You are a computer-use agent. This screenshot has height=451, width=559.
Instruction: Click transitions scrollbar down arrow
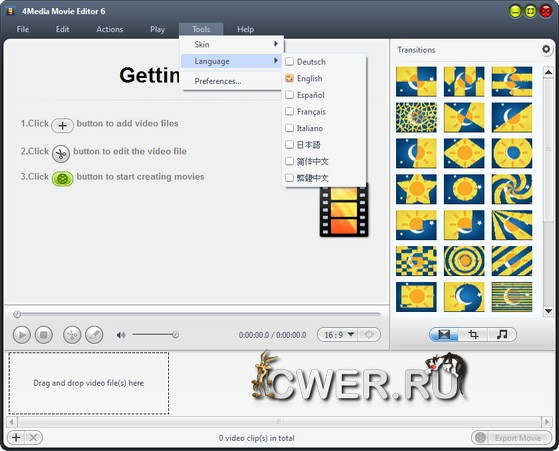point(548,311)
